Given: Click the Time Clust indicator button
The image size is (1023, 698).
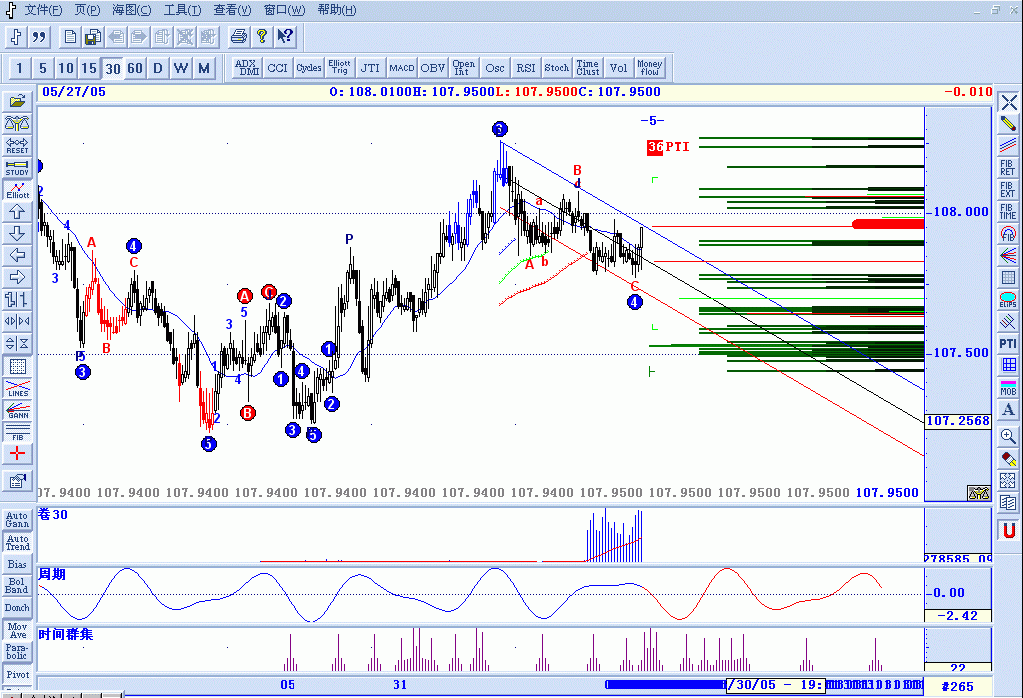Looking at the screenshot, I should [x=588, y=68].
